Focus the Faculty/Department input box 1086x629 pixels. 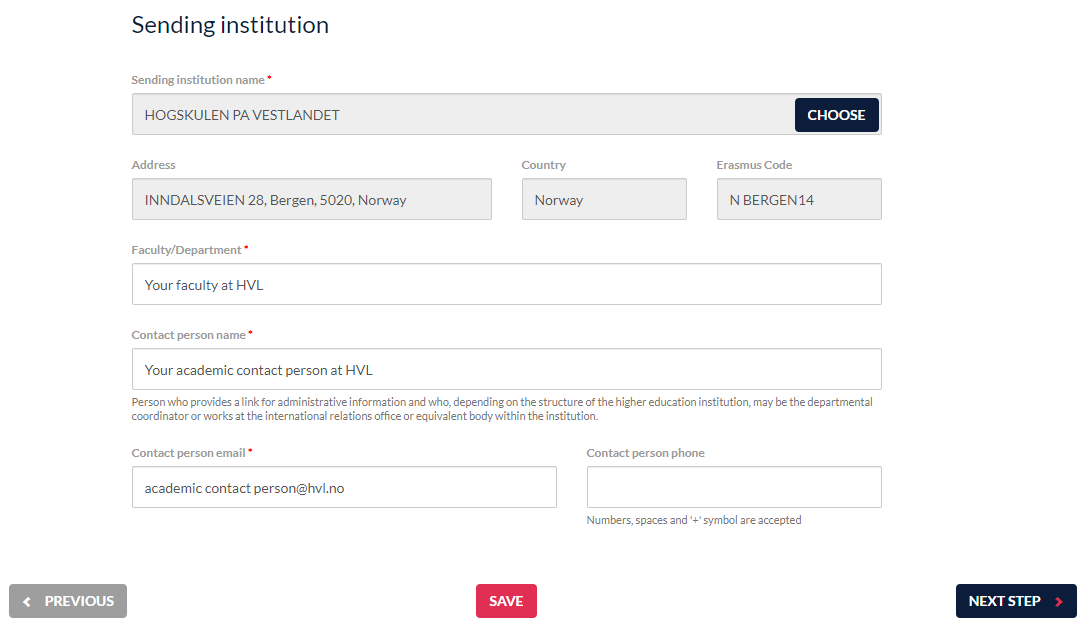[506, 285]
